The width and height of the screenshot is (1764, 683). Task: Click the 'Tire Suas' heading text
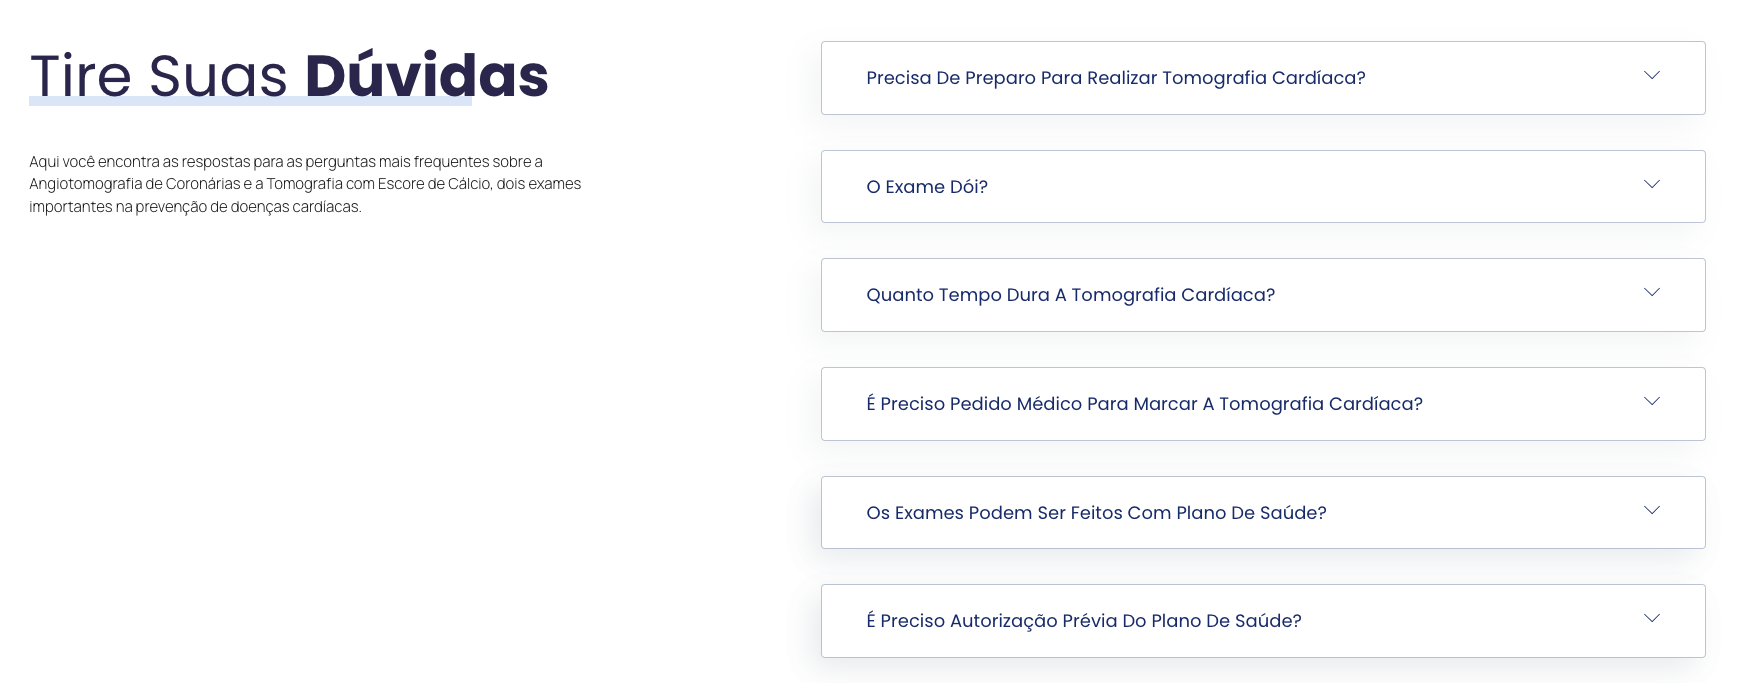click(159, 76)
